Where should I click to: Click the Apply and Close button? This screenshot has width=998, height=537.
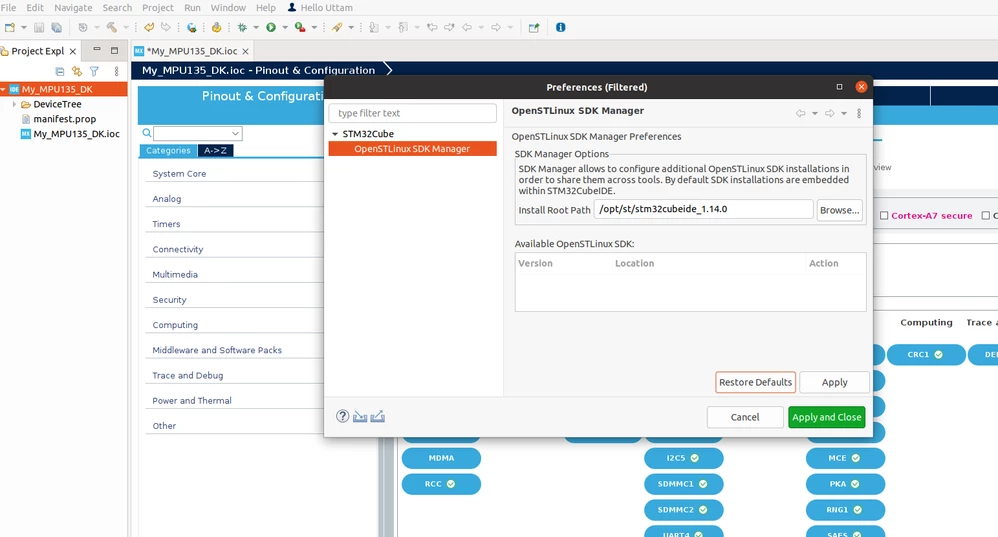click(x=827, y=417)
